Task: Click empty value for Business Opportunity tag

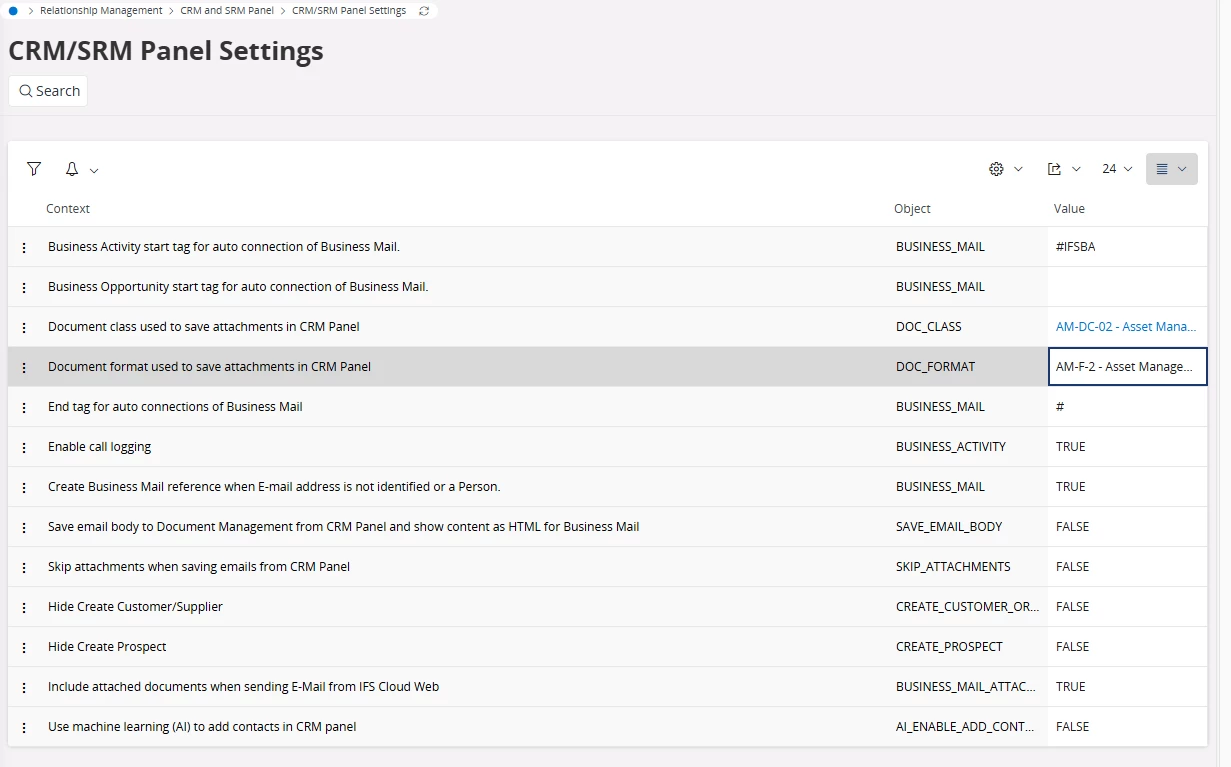Action: tap(1127, 287)
